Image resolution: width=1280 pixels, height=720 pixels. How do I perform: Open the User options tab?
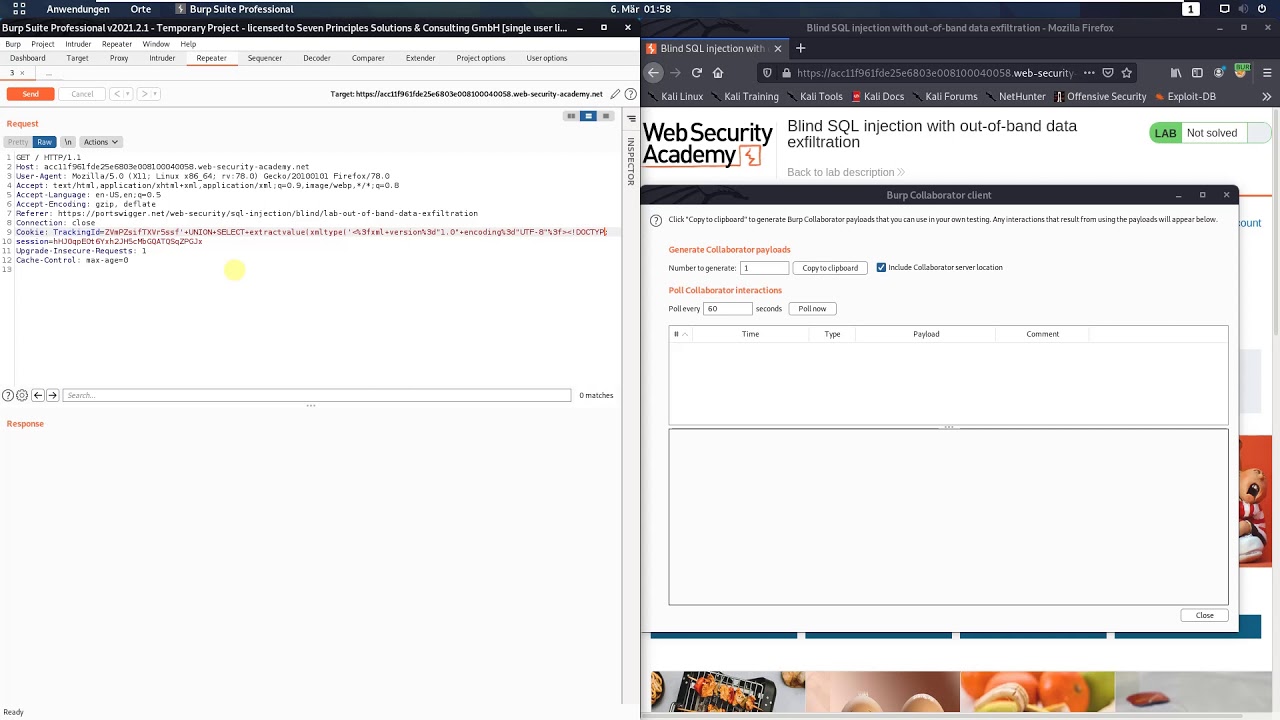[x=547, y=58]
